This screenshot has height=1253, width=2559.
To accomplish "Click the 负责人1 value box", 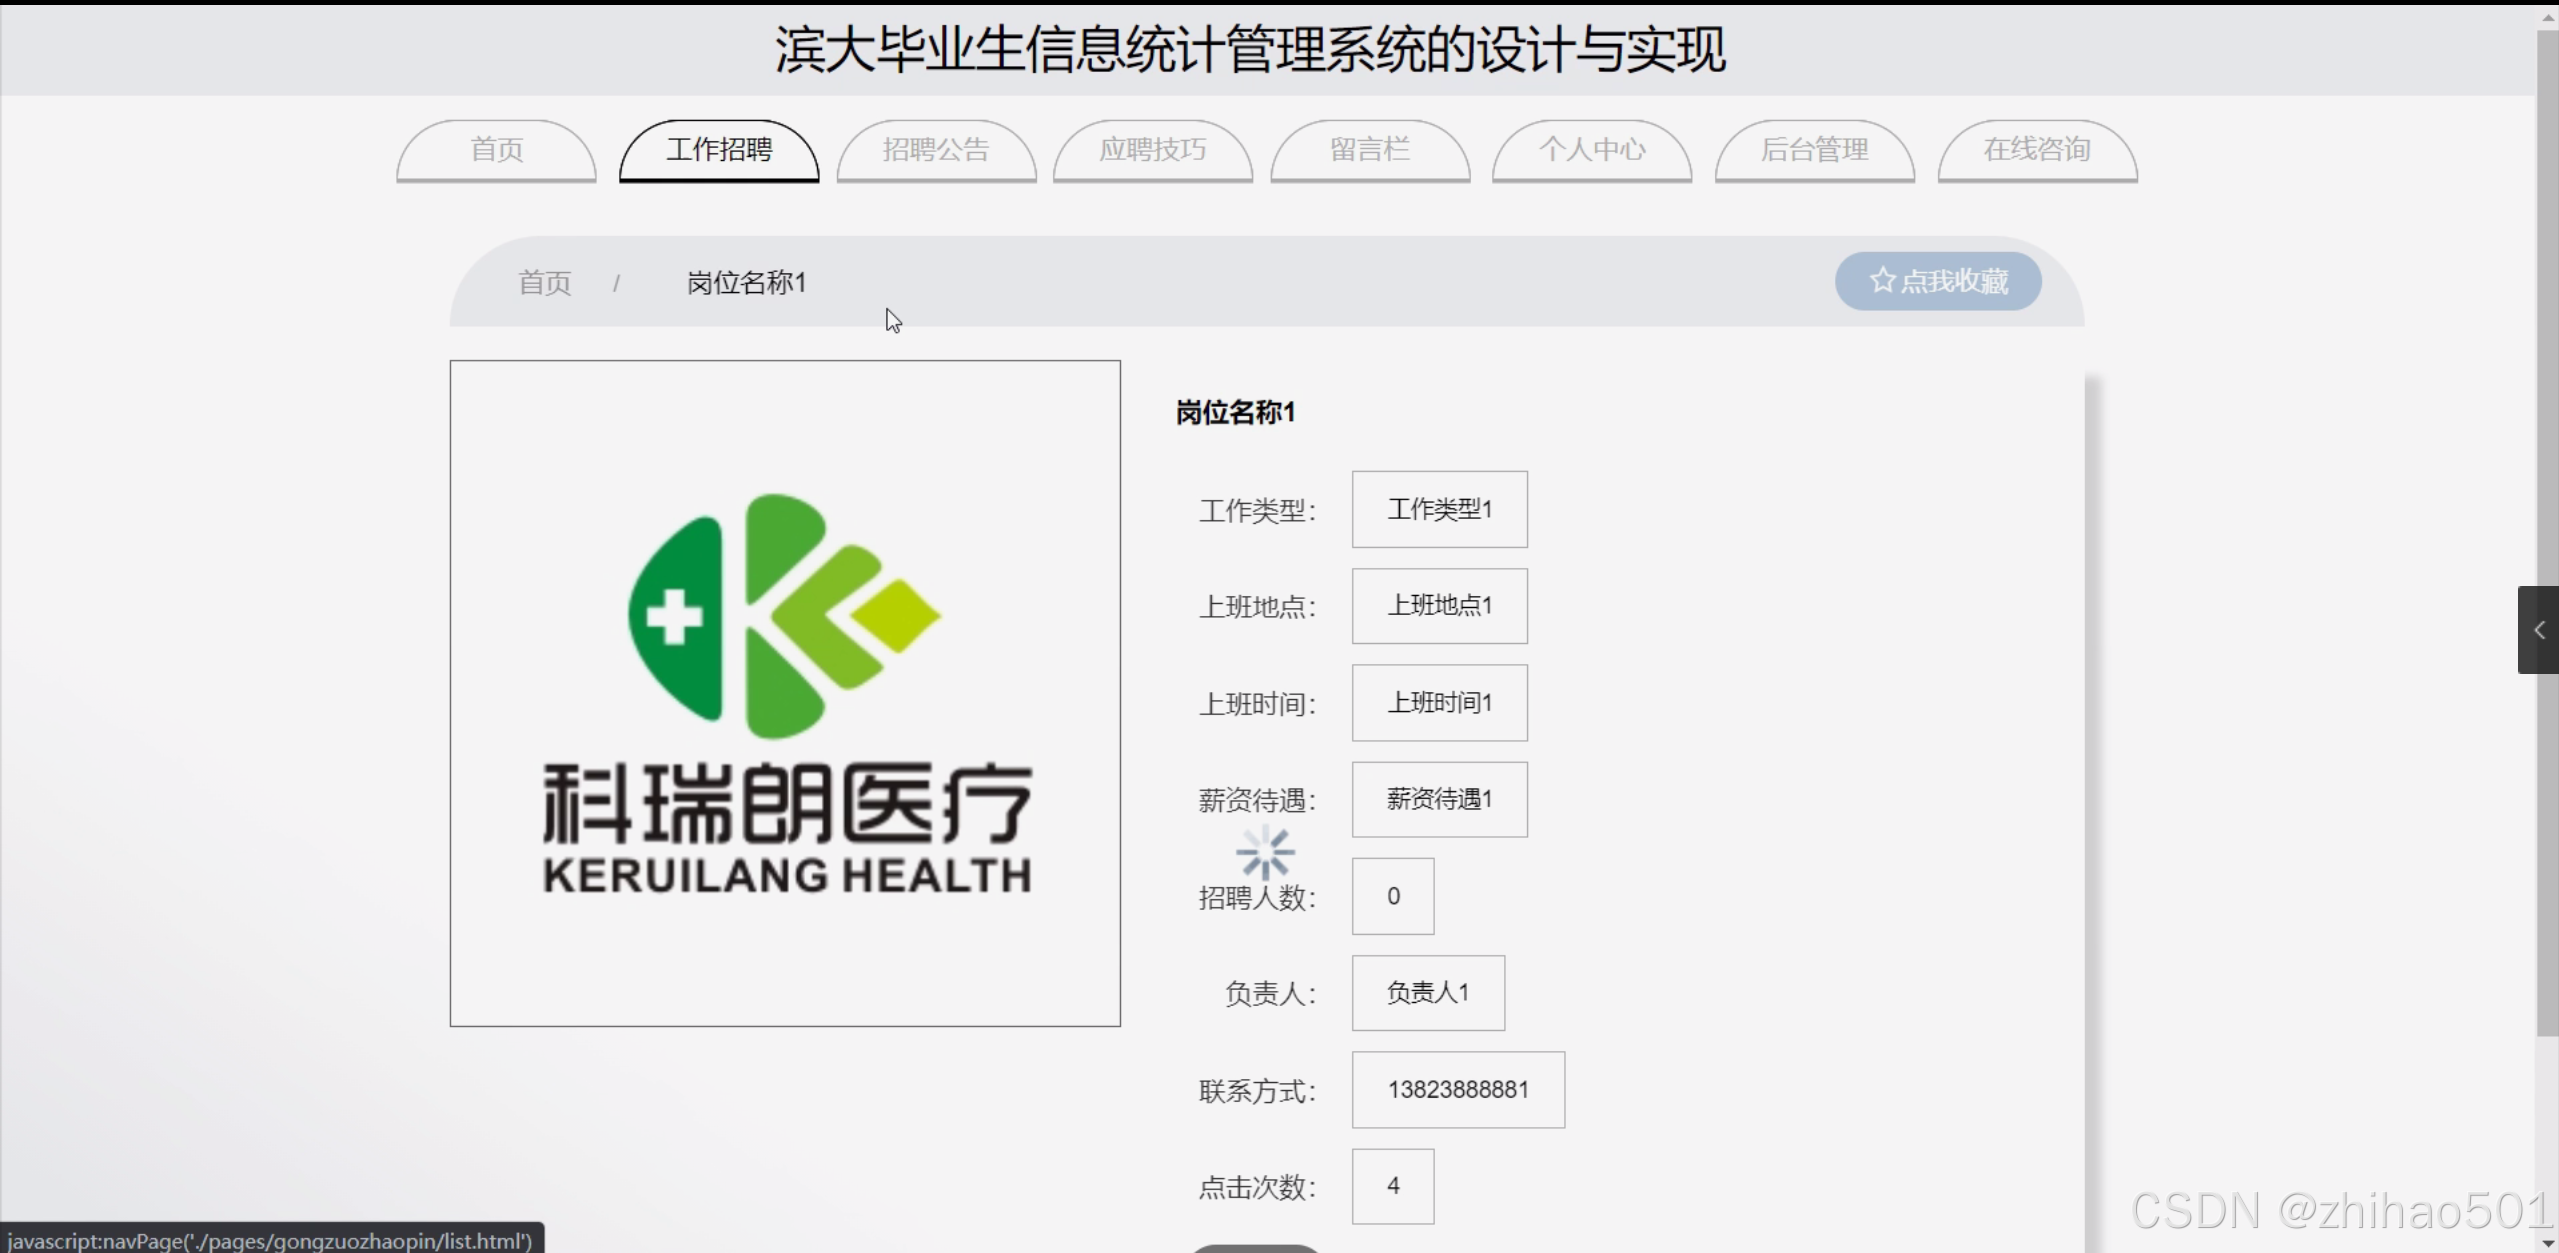I will (x=1428, y=993).
